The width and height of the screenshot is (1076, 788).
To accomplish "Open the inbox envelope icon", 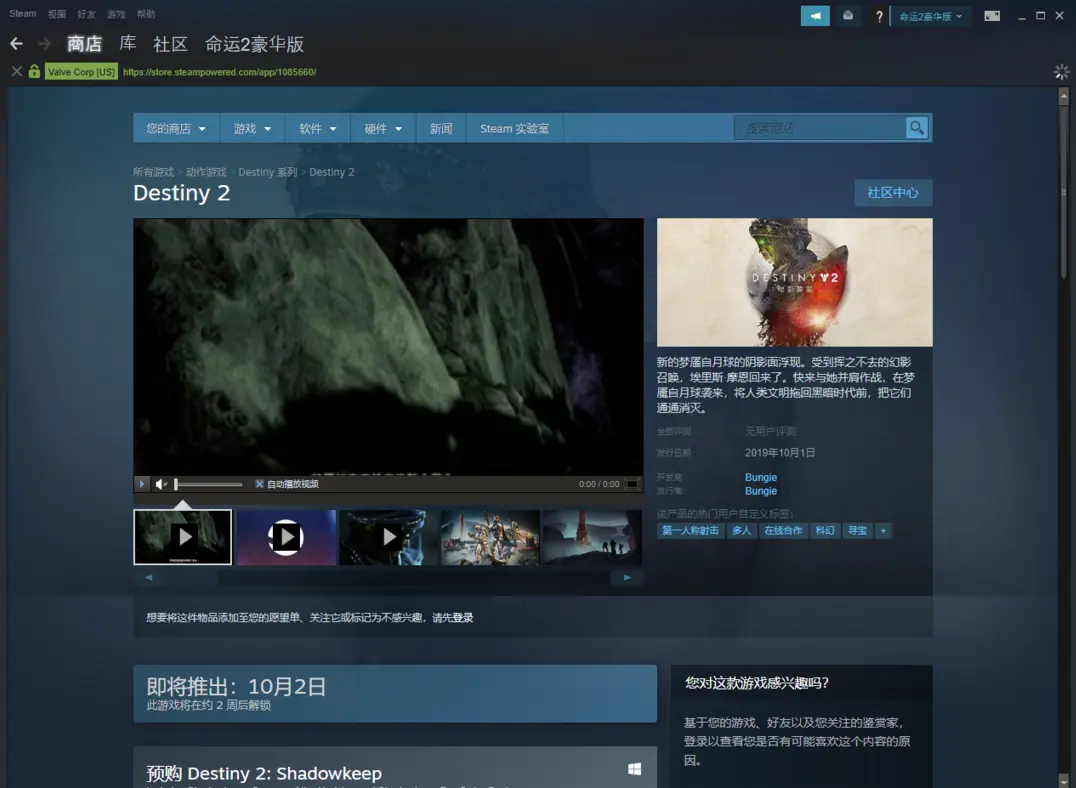I will [x=848, y=16].
